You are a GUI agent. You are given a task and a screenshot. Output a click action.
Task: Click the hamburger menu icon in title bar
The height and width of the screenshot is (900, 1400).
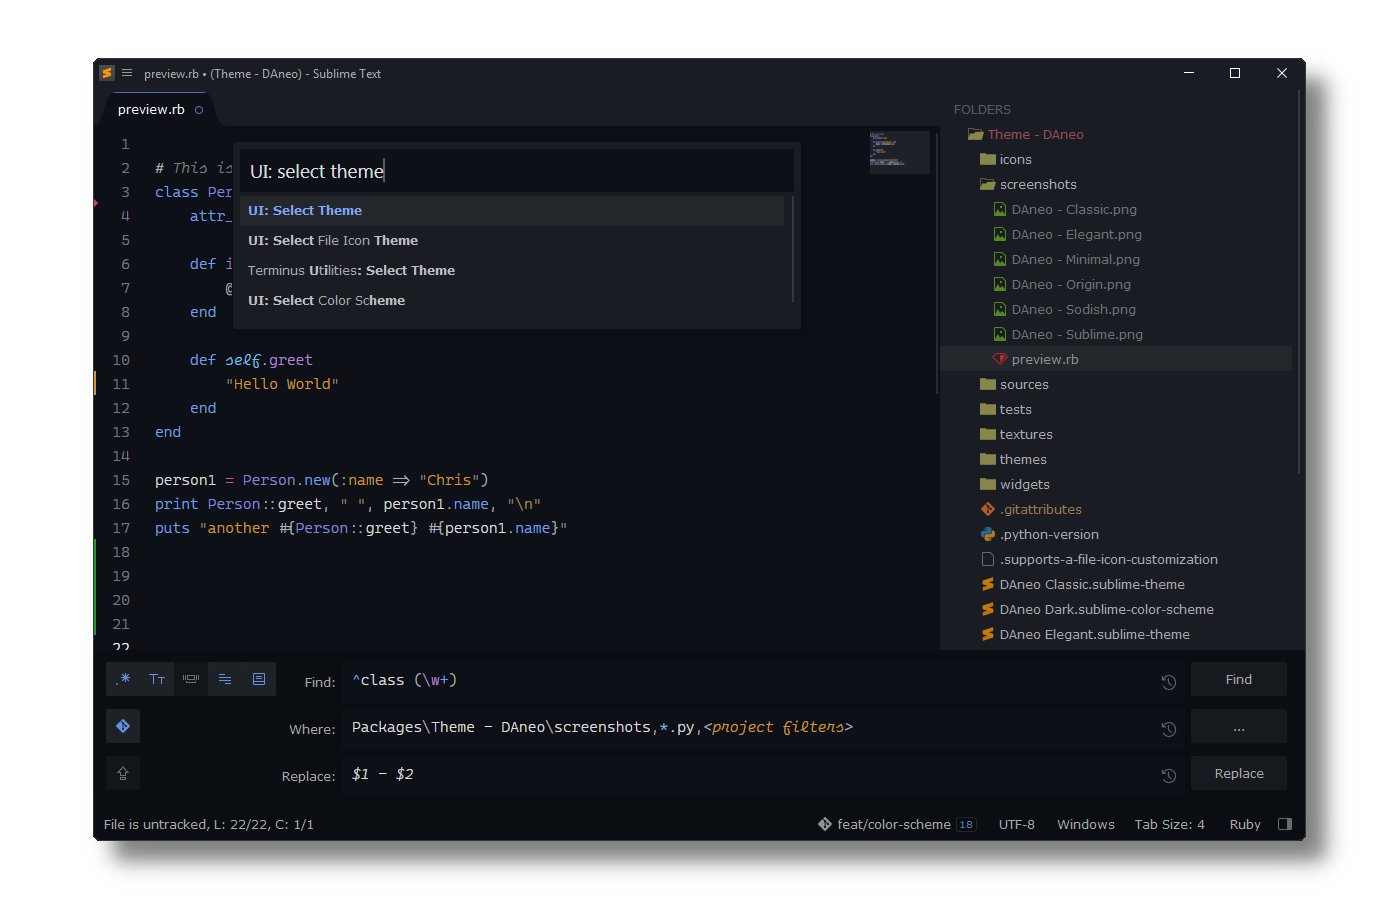(x=127, y=73)
